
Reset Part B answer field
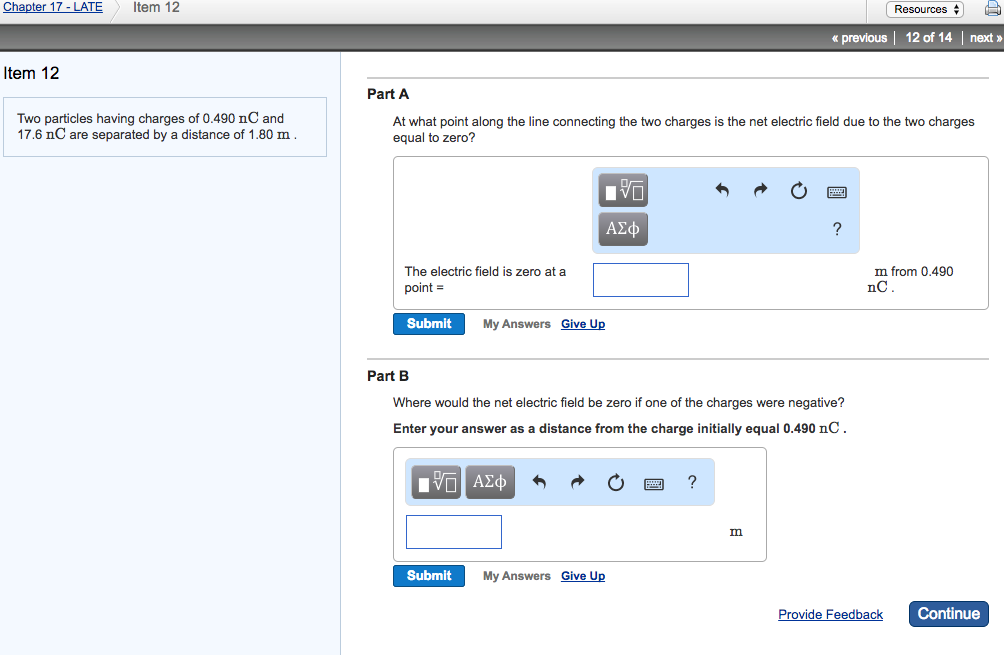(x=615, y=483)
